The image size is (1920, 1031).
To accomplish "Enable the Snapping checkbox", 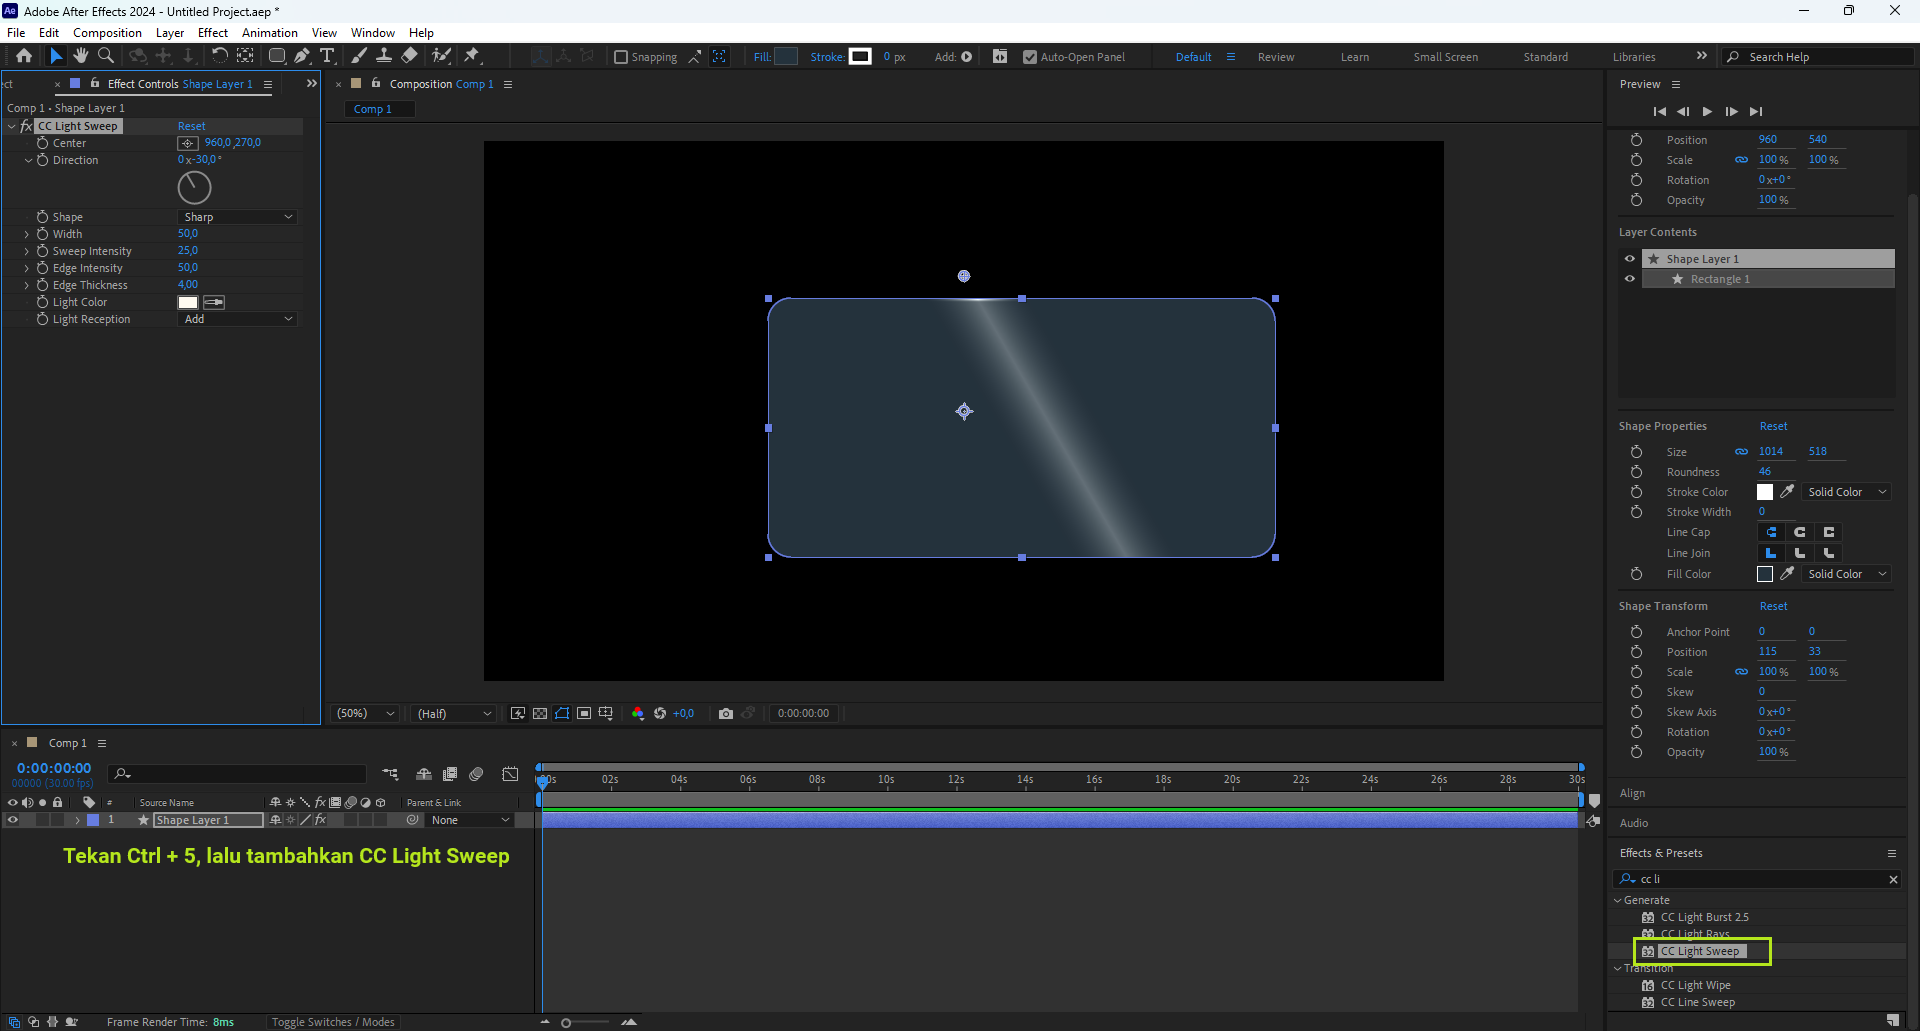I will click(621, 57).
